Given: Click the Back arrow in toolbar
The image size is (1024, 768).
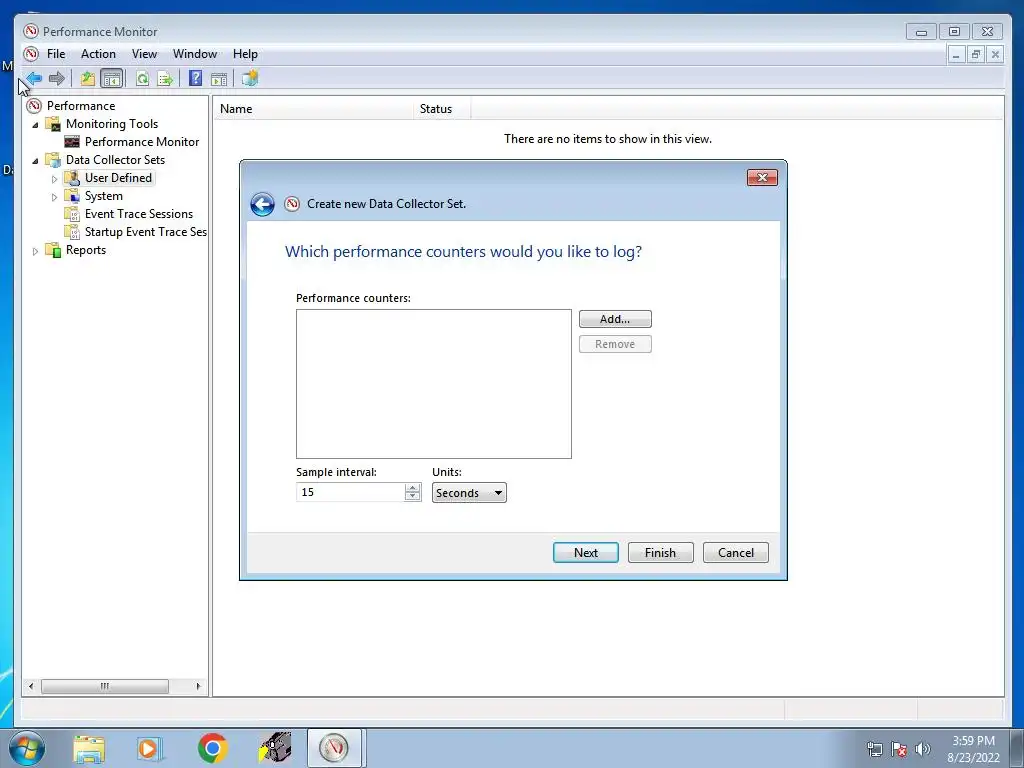Looking at the screenshot, I should (x=35, y=79).
